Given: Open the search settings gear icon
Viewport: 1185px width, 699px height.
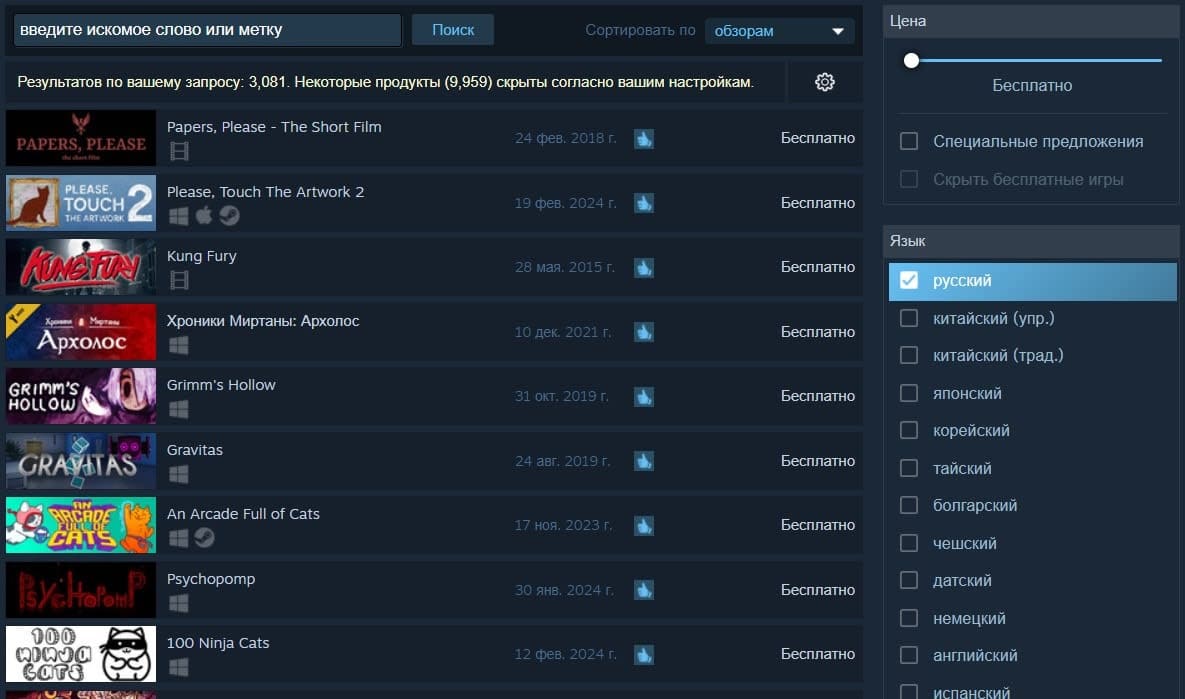Looking at the screenshot, I should 825,82.
